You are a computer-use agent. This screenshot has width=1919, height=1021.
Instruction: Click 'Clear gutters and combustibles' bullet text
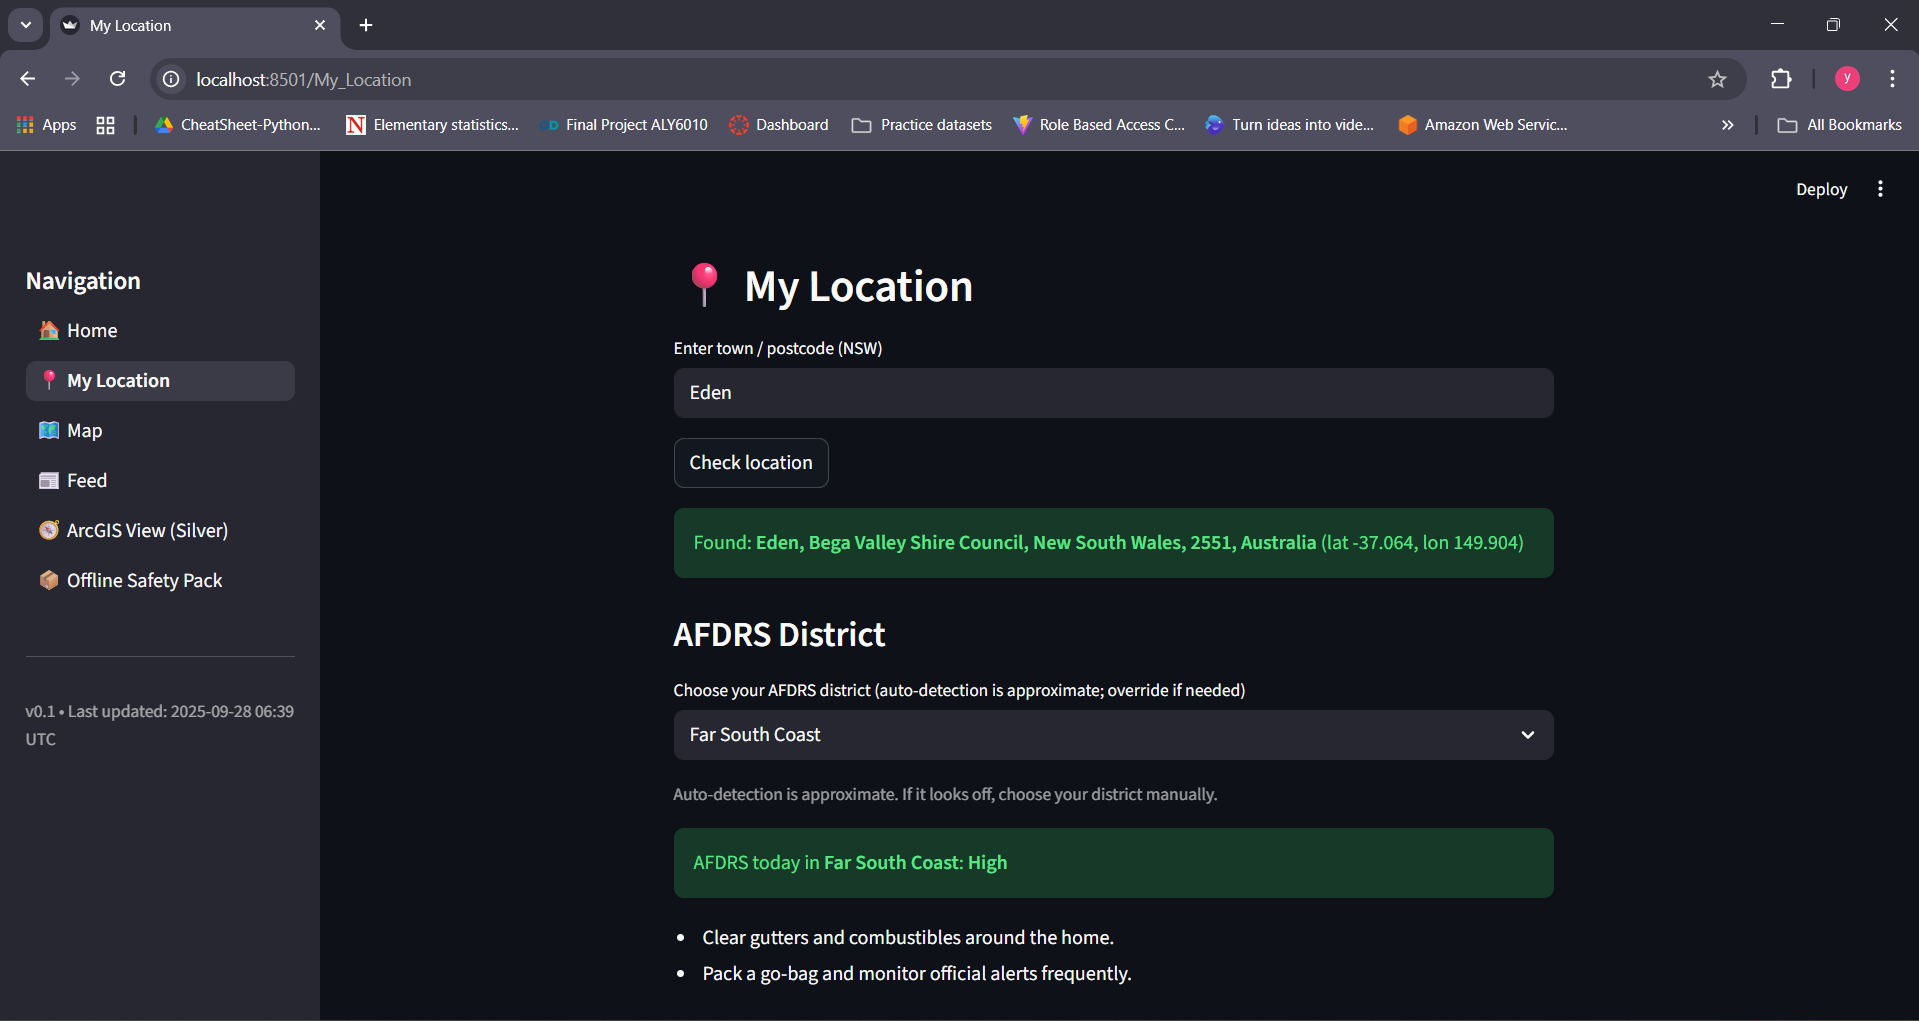[908, 938]
